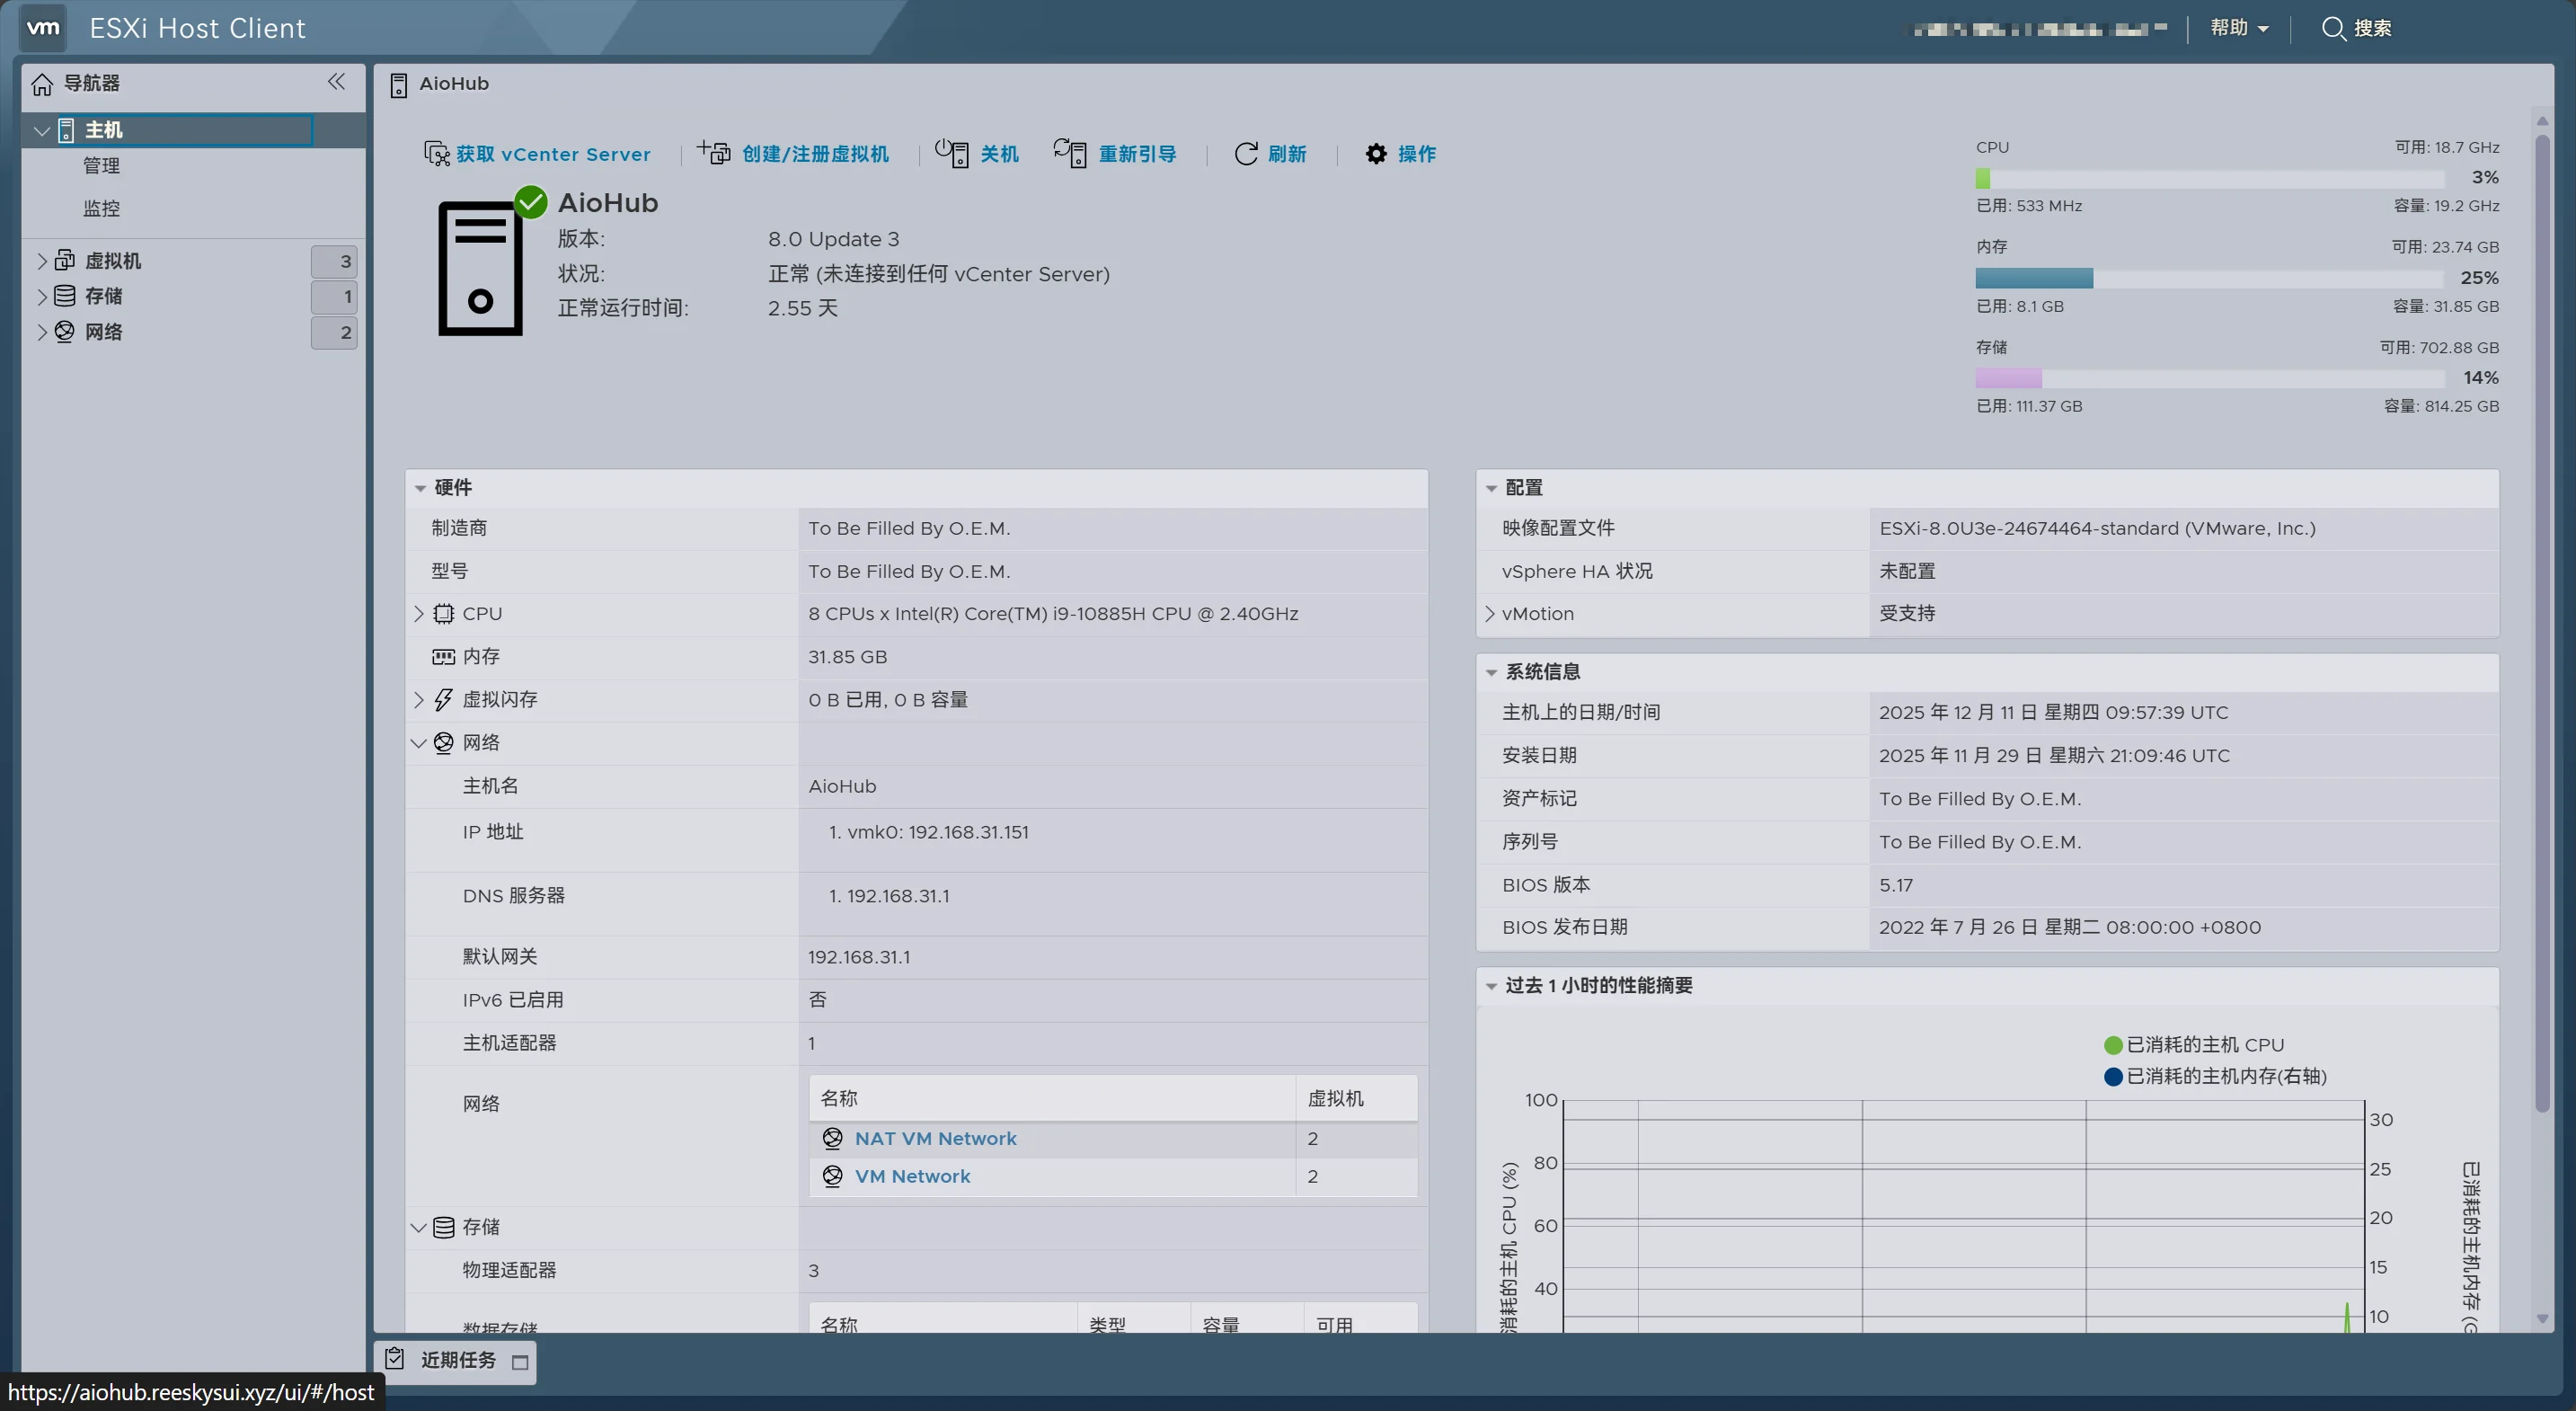The height and width of the screenshot is (1411, 2576).
Task: Click the VMware logo in top left
Action: pyautogui.click(x=42, y=28)
